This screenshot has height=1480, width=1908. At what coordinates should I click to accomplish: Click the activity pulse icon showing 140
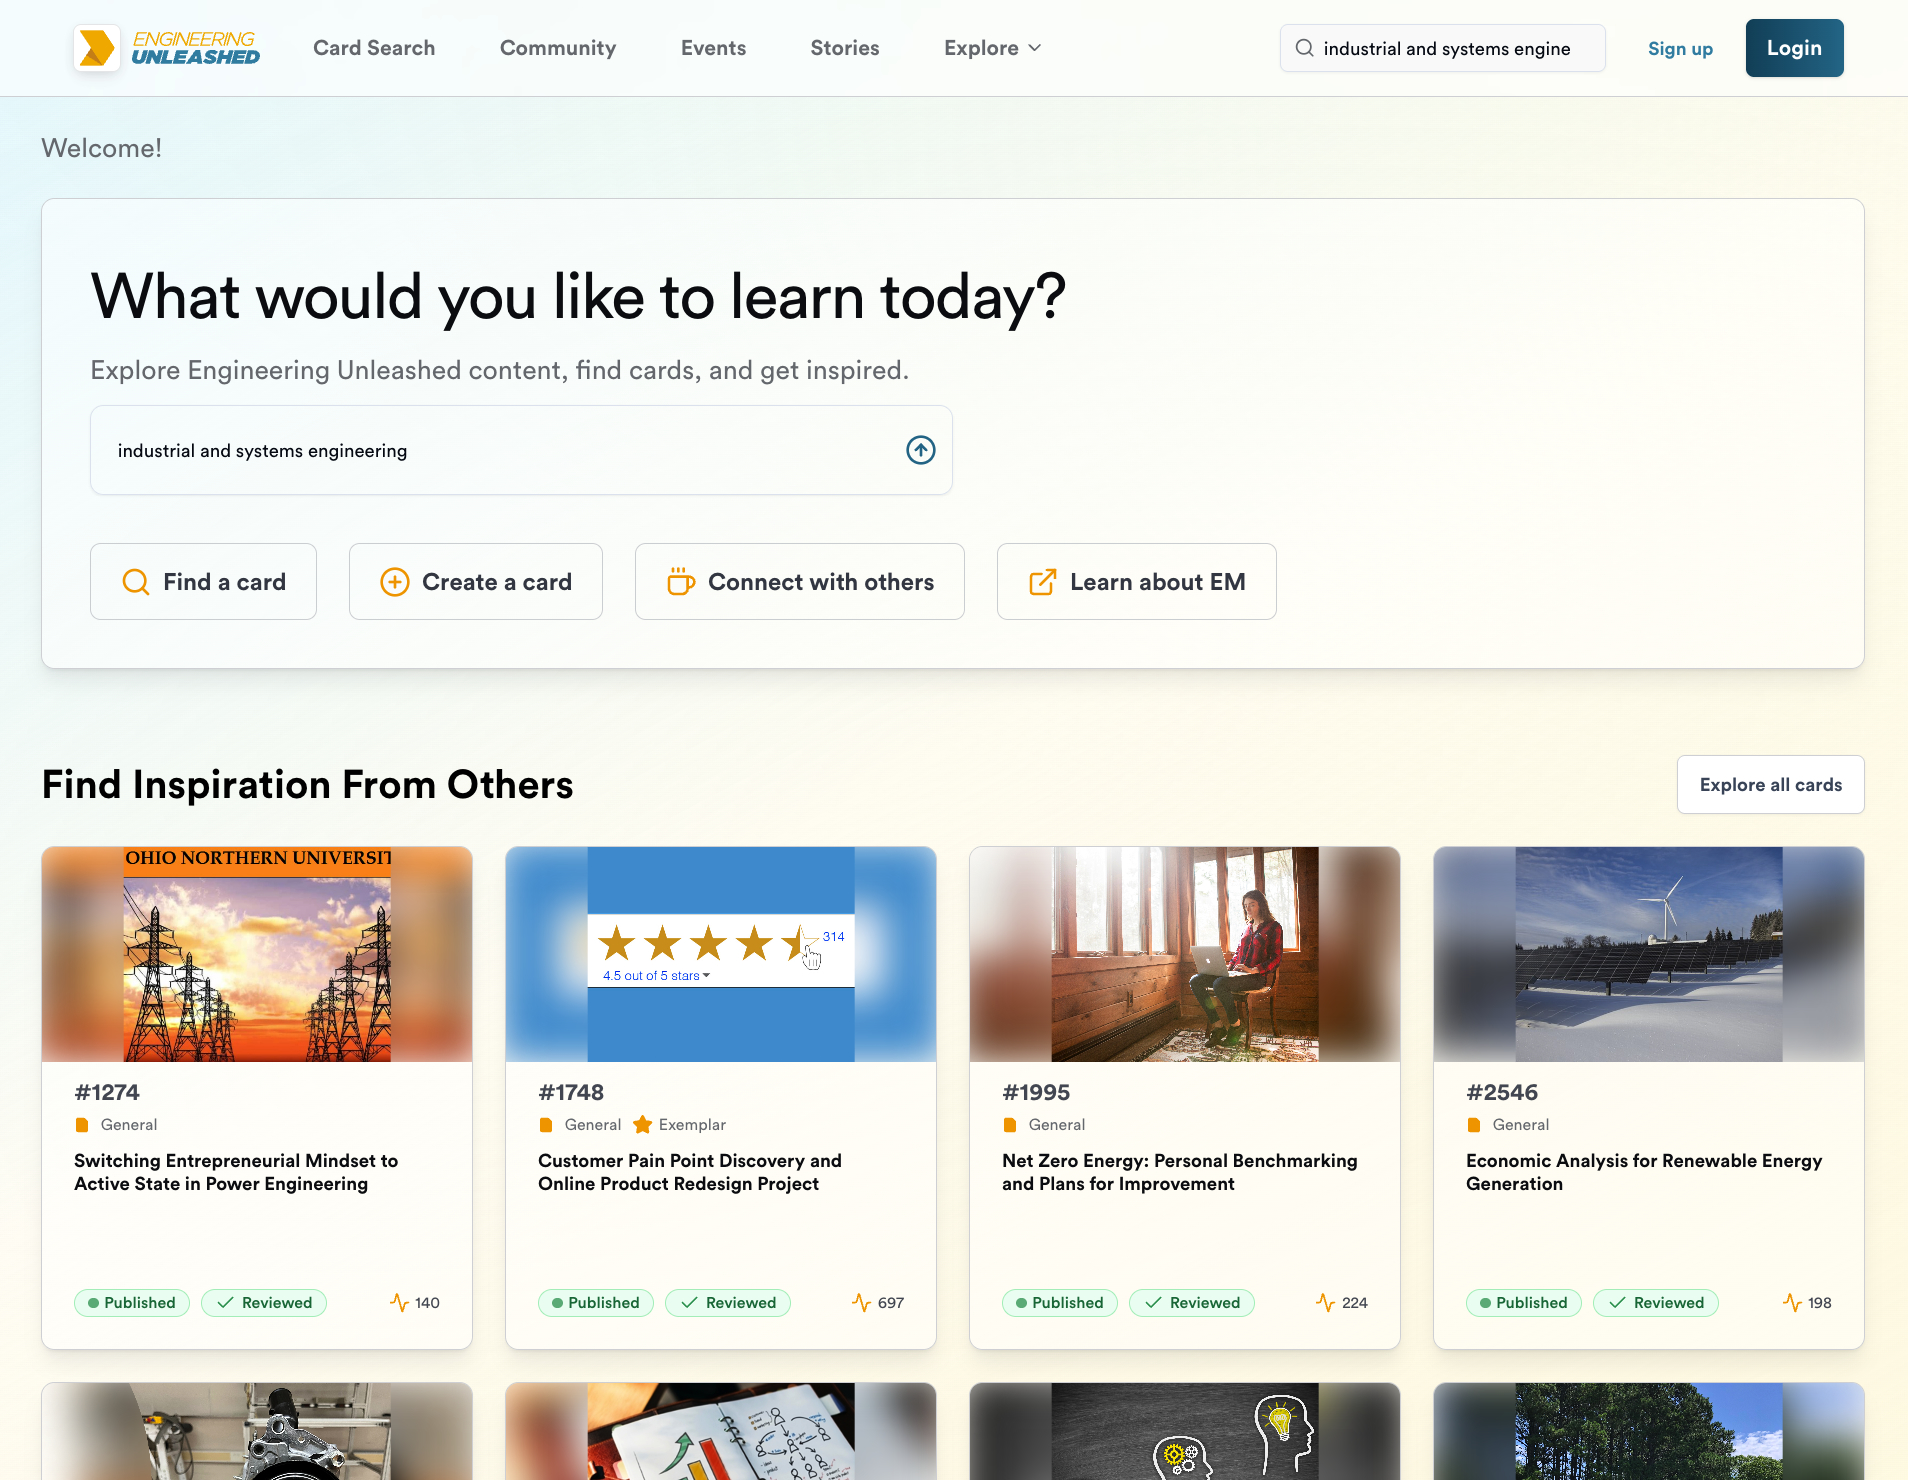[399, 1303]
